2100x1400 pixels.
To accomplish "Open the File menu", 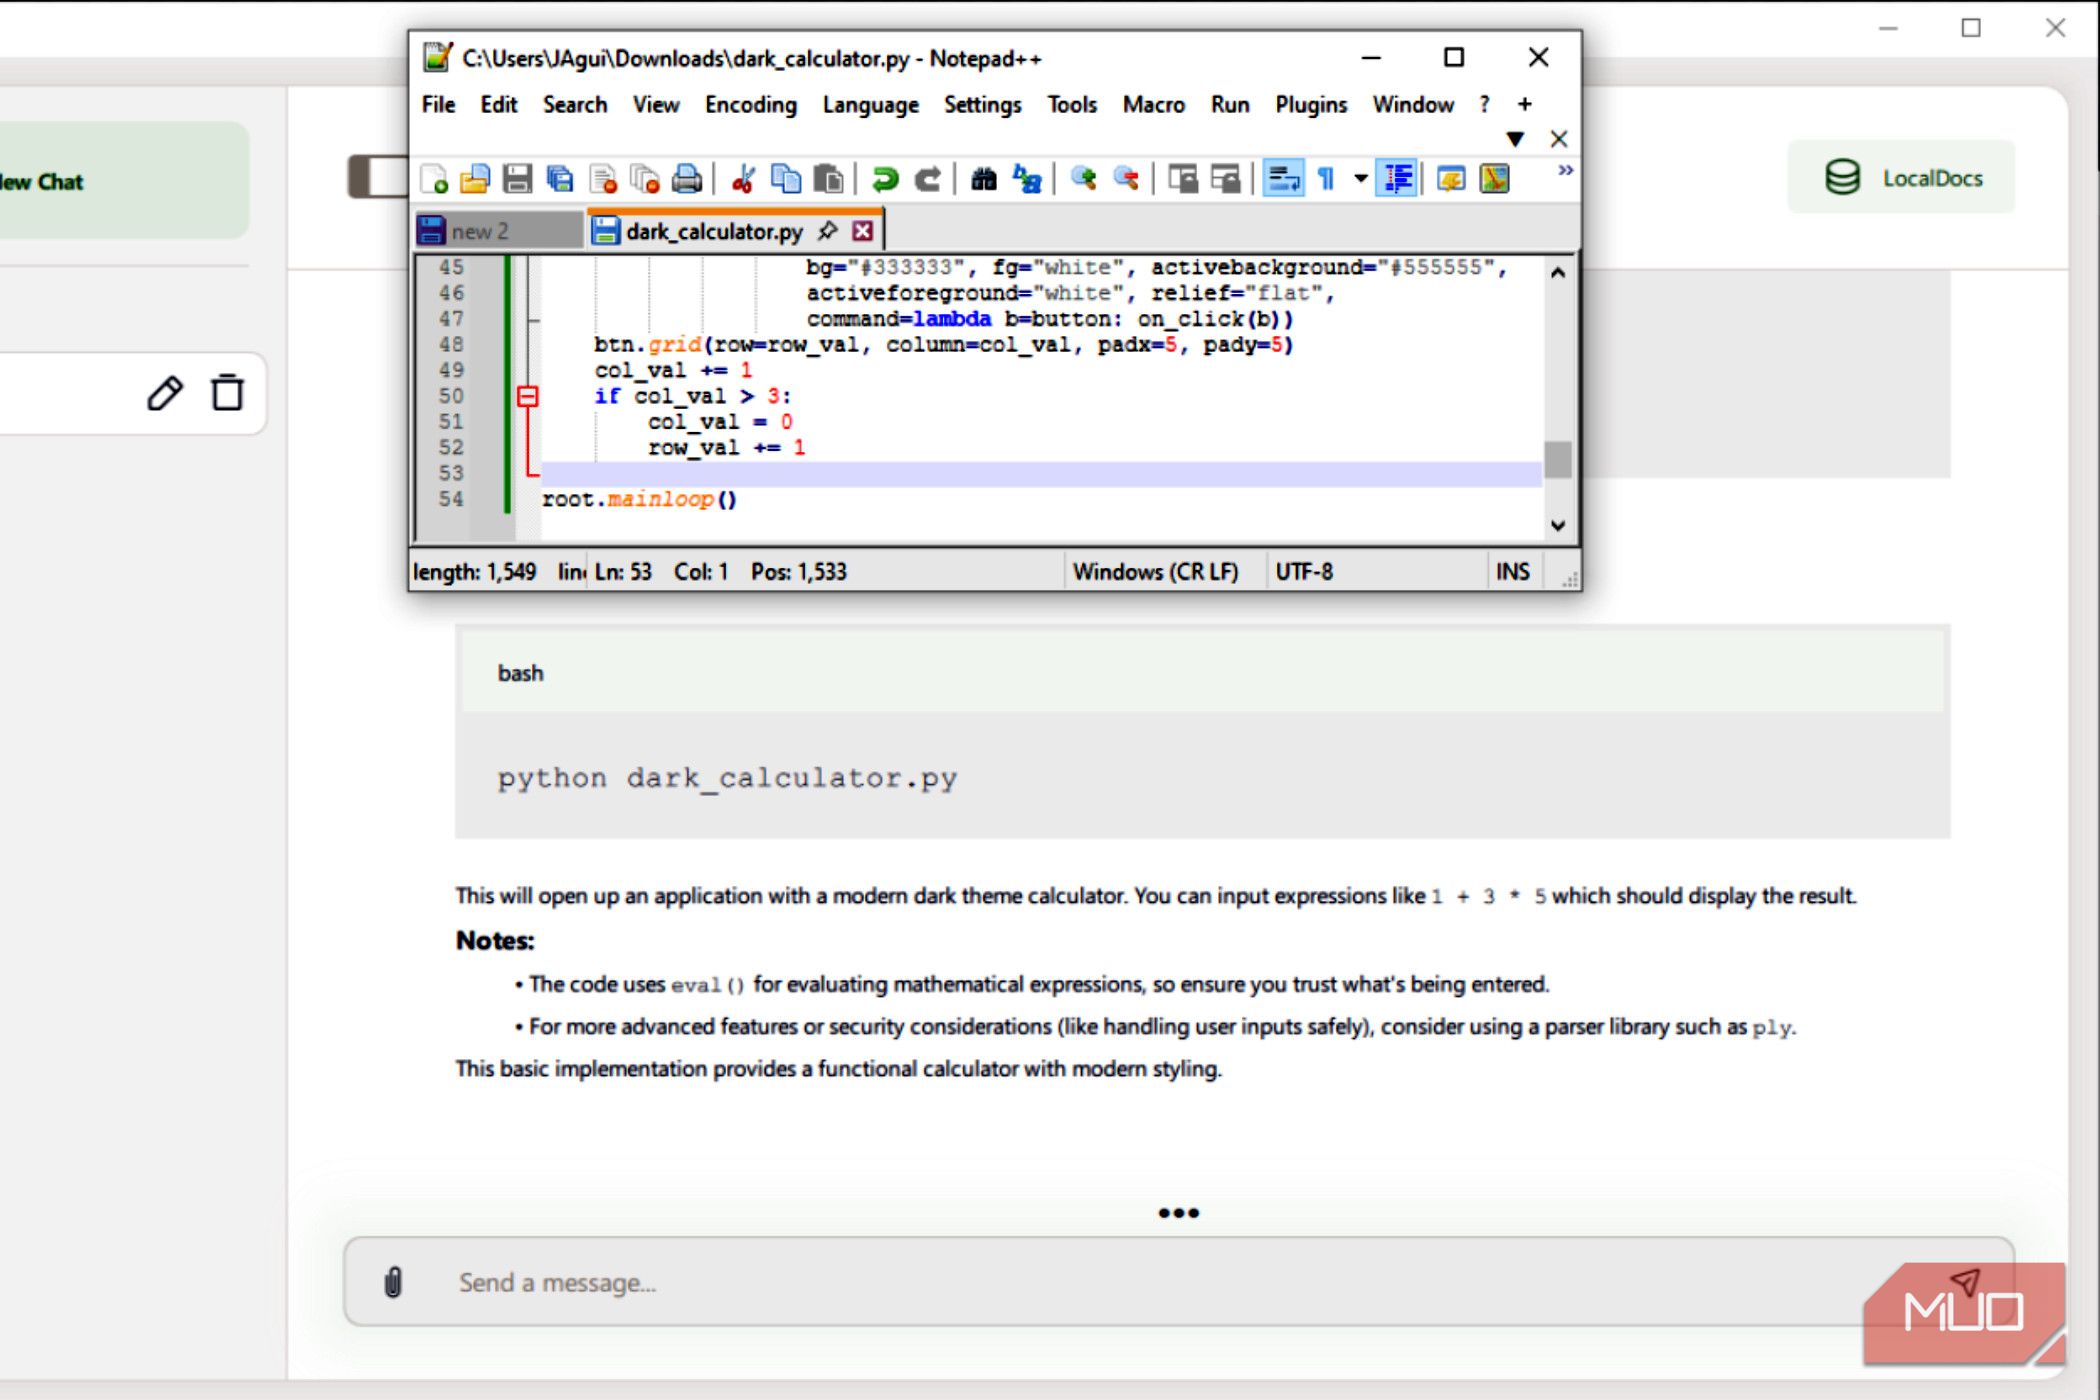I will coord(438,104).
